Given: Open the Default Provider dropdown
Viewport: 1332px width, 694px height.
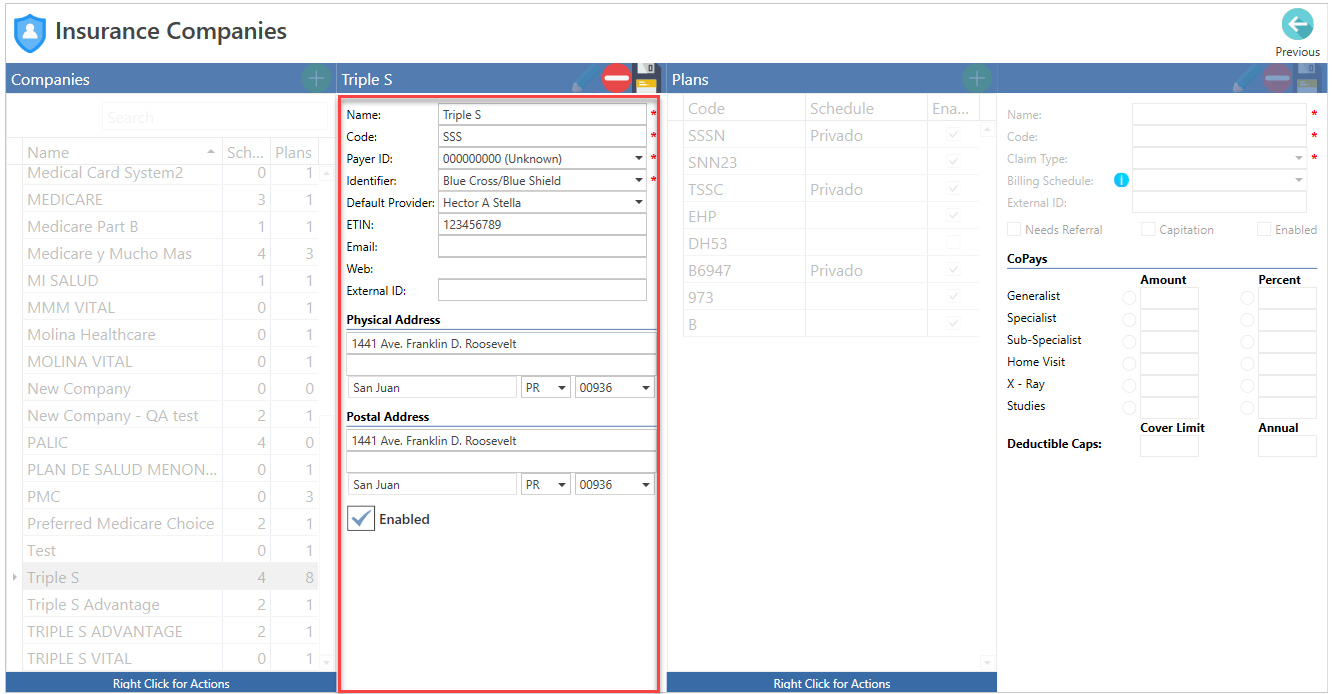Looking at the screenshot, I should pyautogui.click(x=639, y=202).
